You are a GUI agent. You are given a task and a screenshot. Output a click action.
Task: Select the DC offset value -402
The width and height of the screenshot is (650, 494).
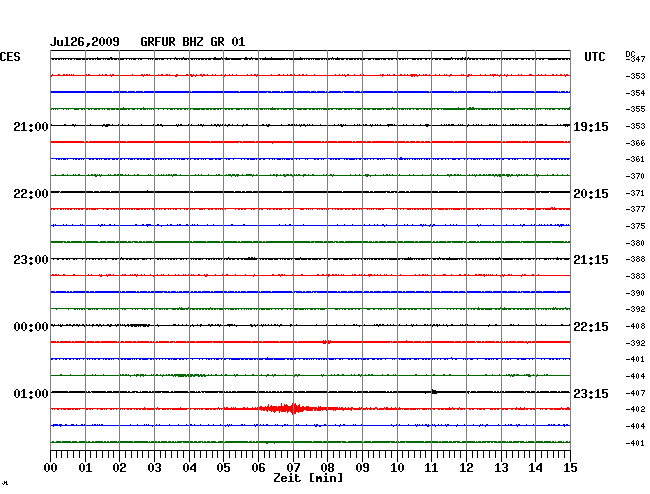[635, 409]
